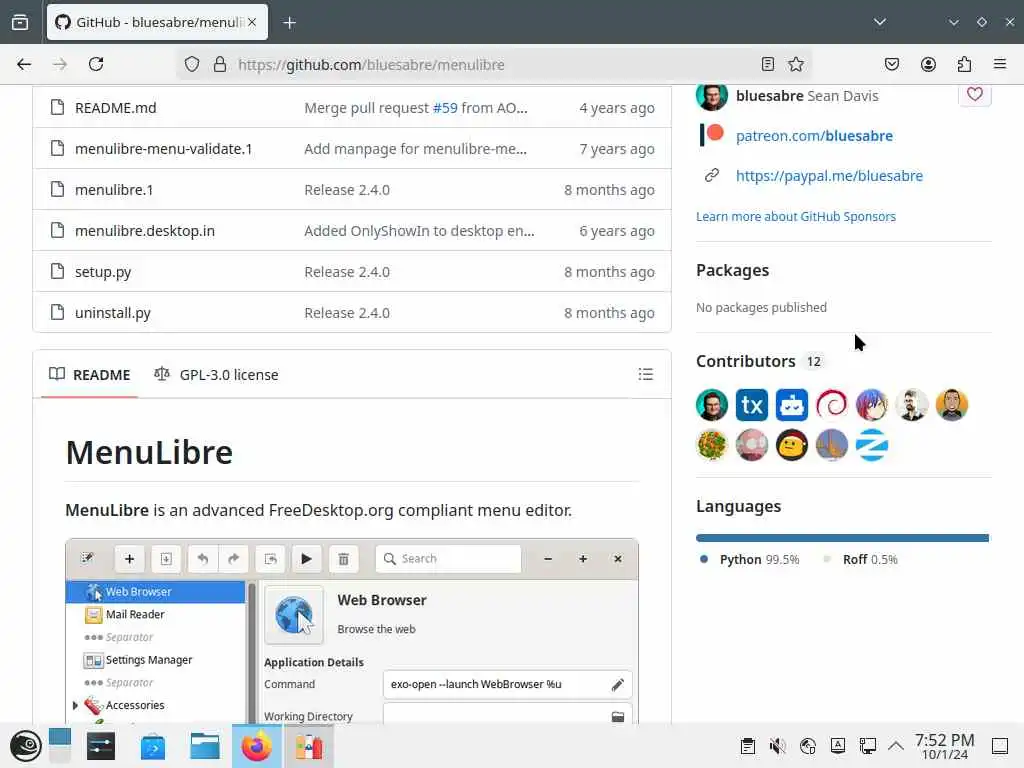This screenshot has height=768, width=1024.
Task: Open Release 2.4.0 commit for setup.py
Action: (x=347, y=272)
